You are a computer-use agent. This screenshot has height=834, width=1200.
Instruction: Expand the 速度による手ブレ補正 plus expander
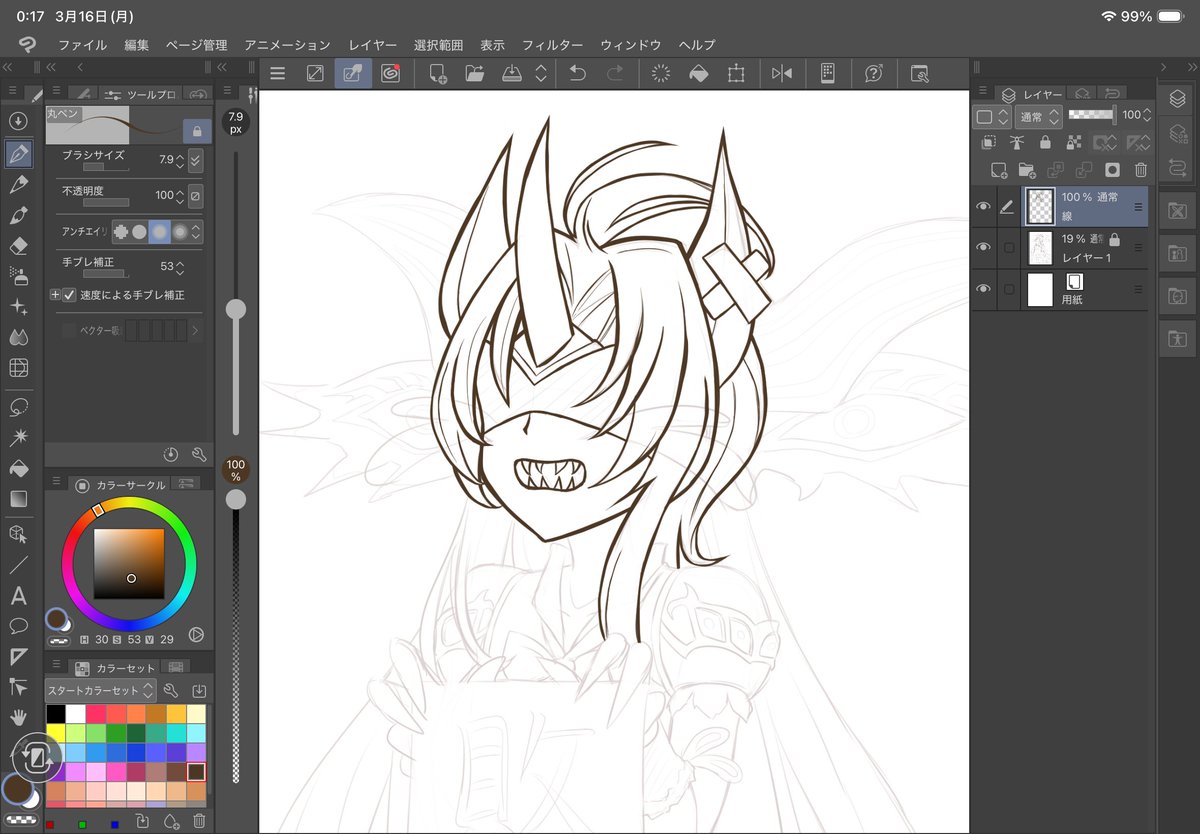tap(55, 295)
